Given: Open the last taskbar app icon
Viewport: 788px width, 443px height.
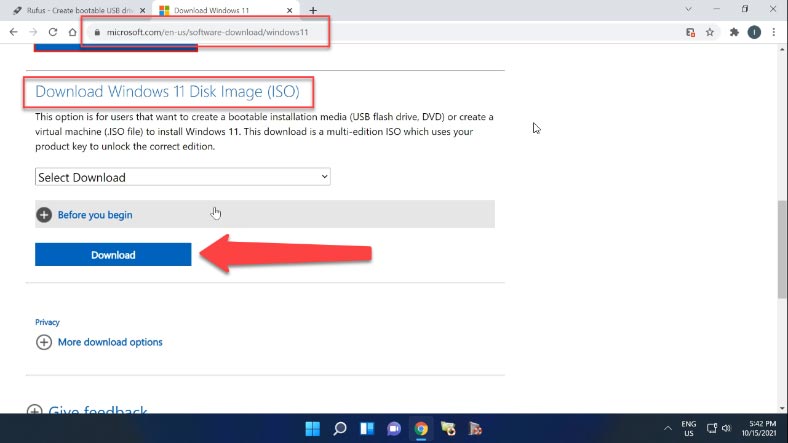Looking at the screenshot, I should [x=475, y=429].
